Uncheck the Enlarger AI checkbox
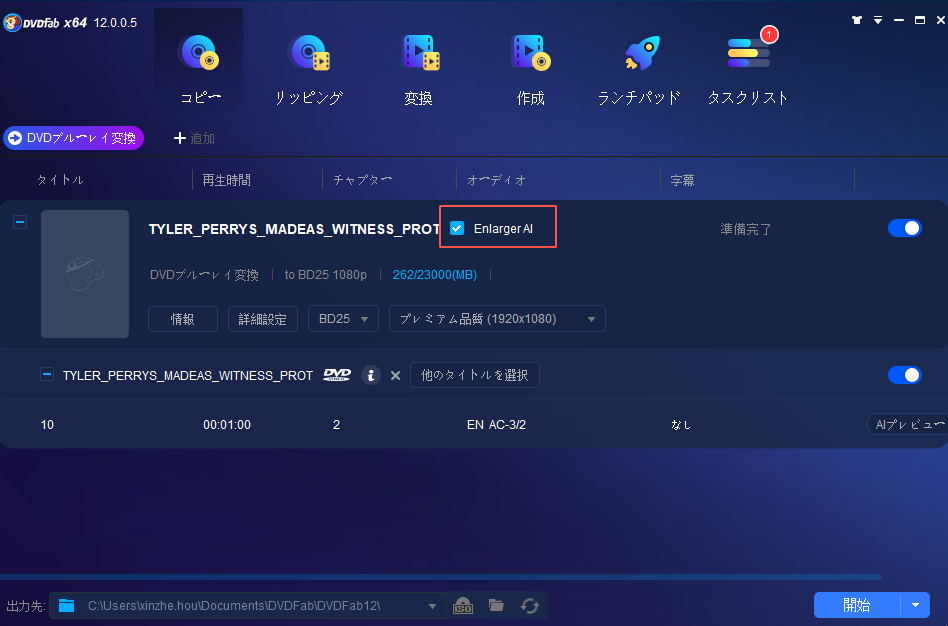948x626 pixels. [x=457, y=228]
